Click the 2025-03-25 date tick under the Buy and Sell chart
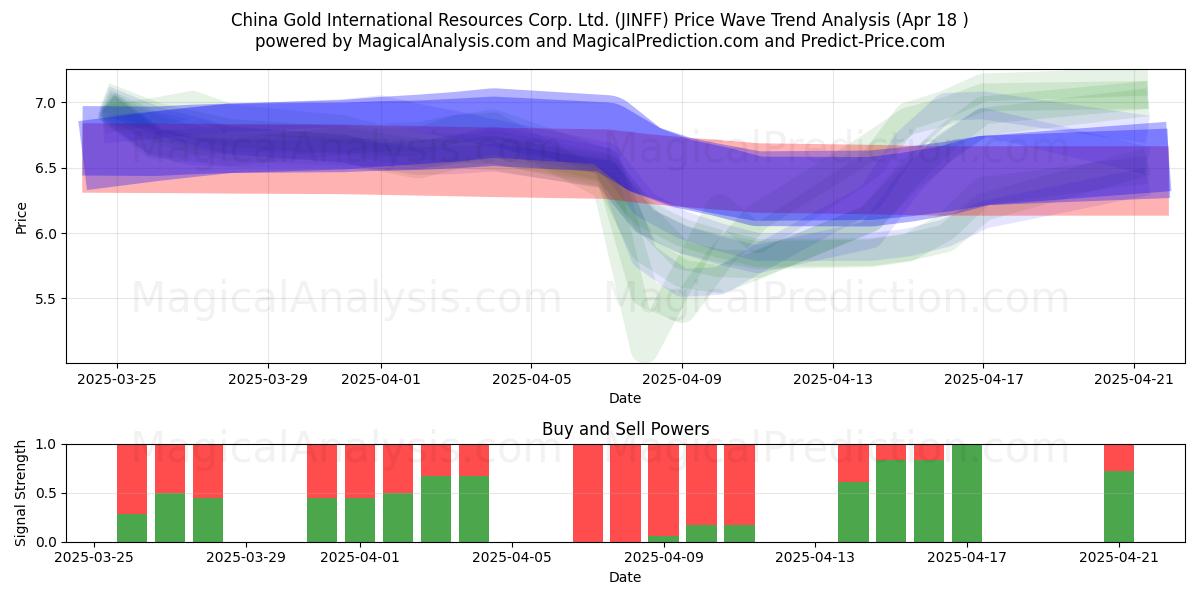Image resolution: width=1200 pixels, height=600 pixels. pos(94,558)
